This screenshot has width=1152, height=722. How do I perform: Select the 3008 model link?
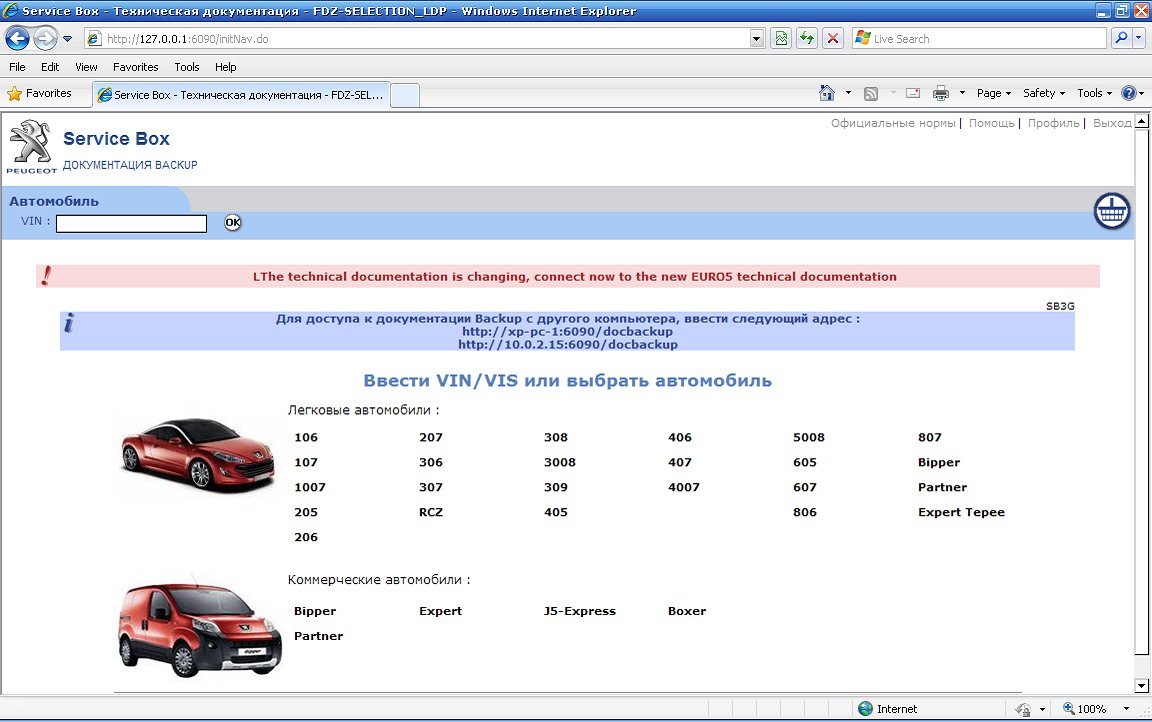point(560,462)
